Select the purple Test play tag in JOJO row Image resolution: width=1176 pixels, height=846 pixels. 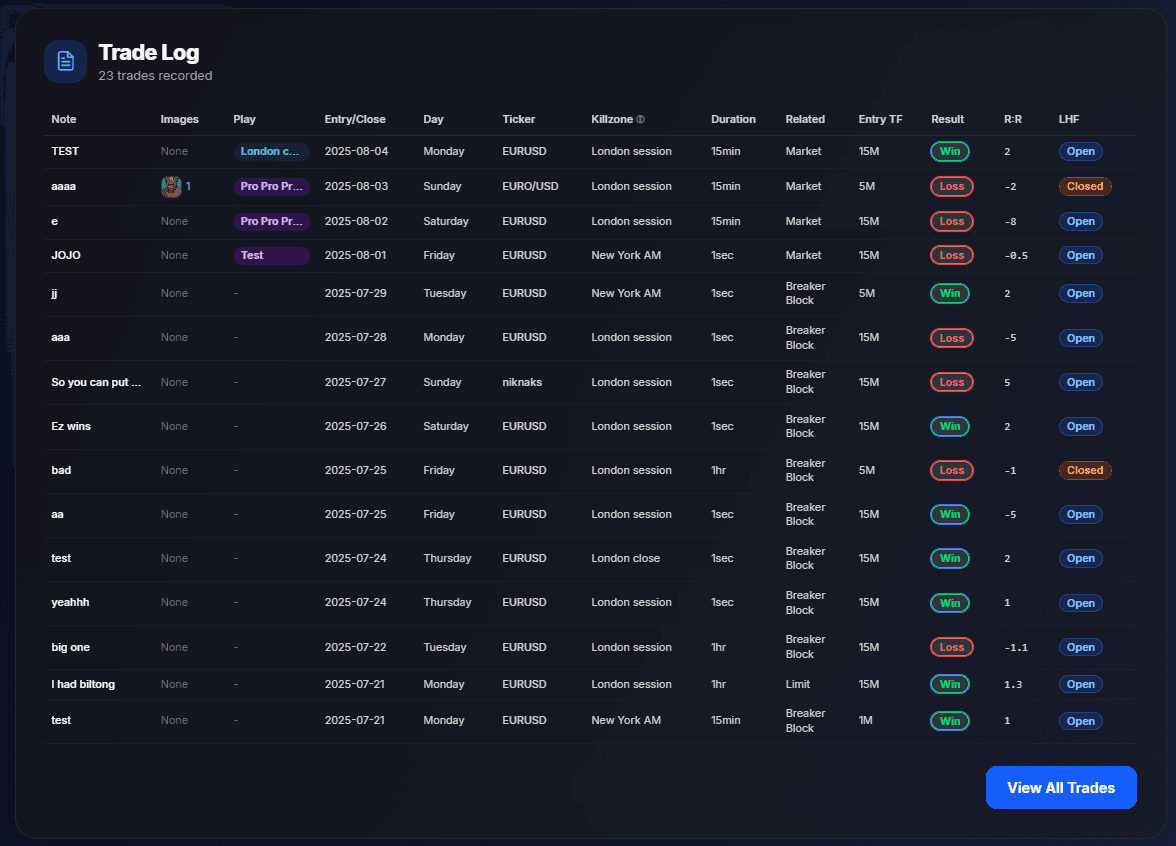pyautogui.click(x=271, y=255)
